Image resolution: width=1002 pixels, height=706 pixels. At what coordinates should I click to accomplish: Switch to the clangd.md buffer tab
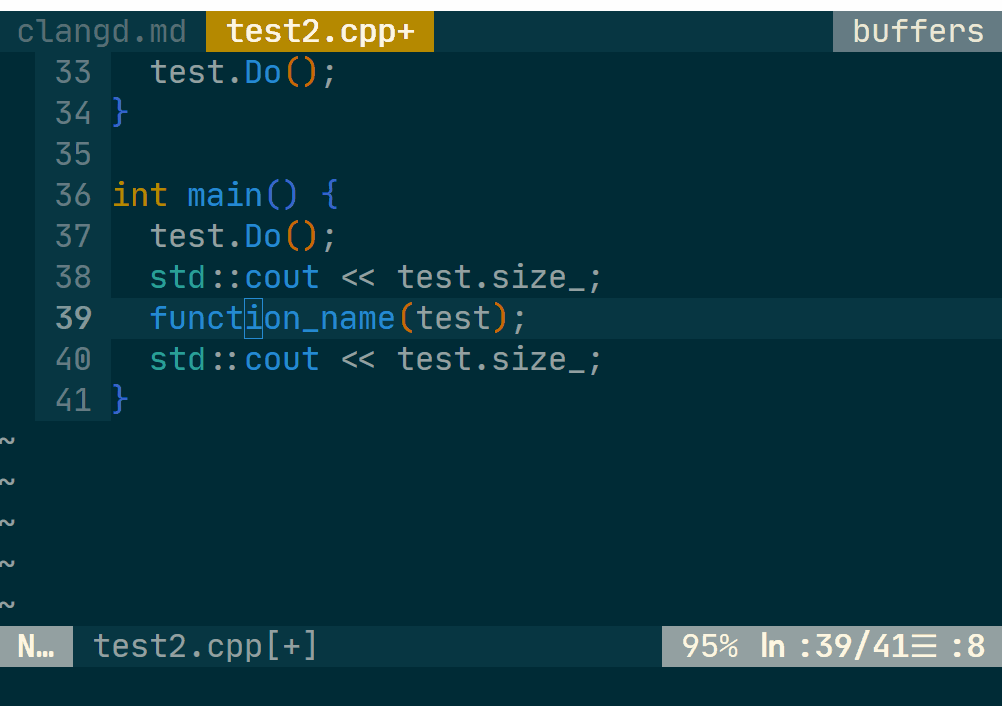tap(102, 31)
